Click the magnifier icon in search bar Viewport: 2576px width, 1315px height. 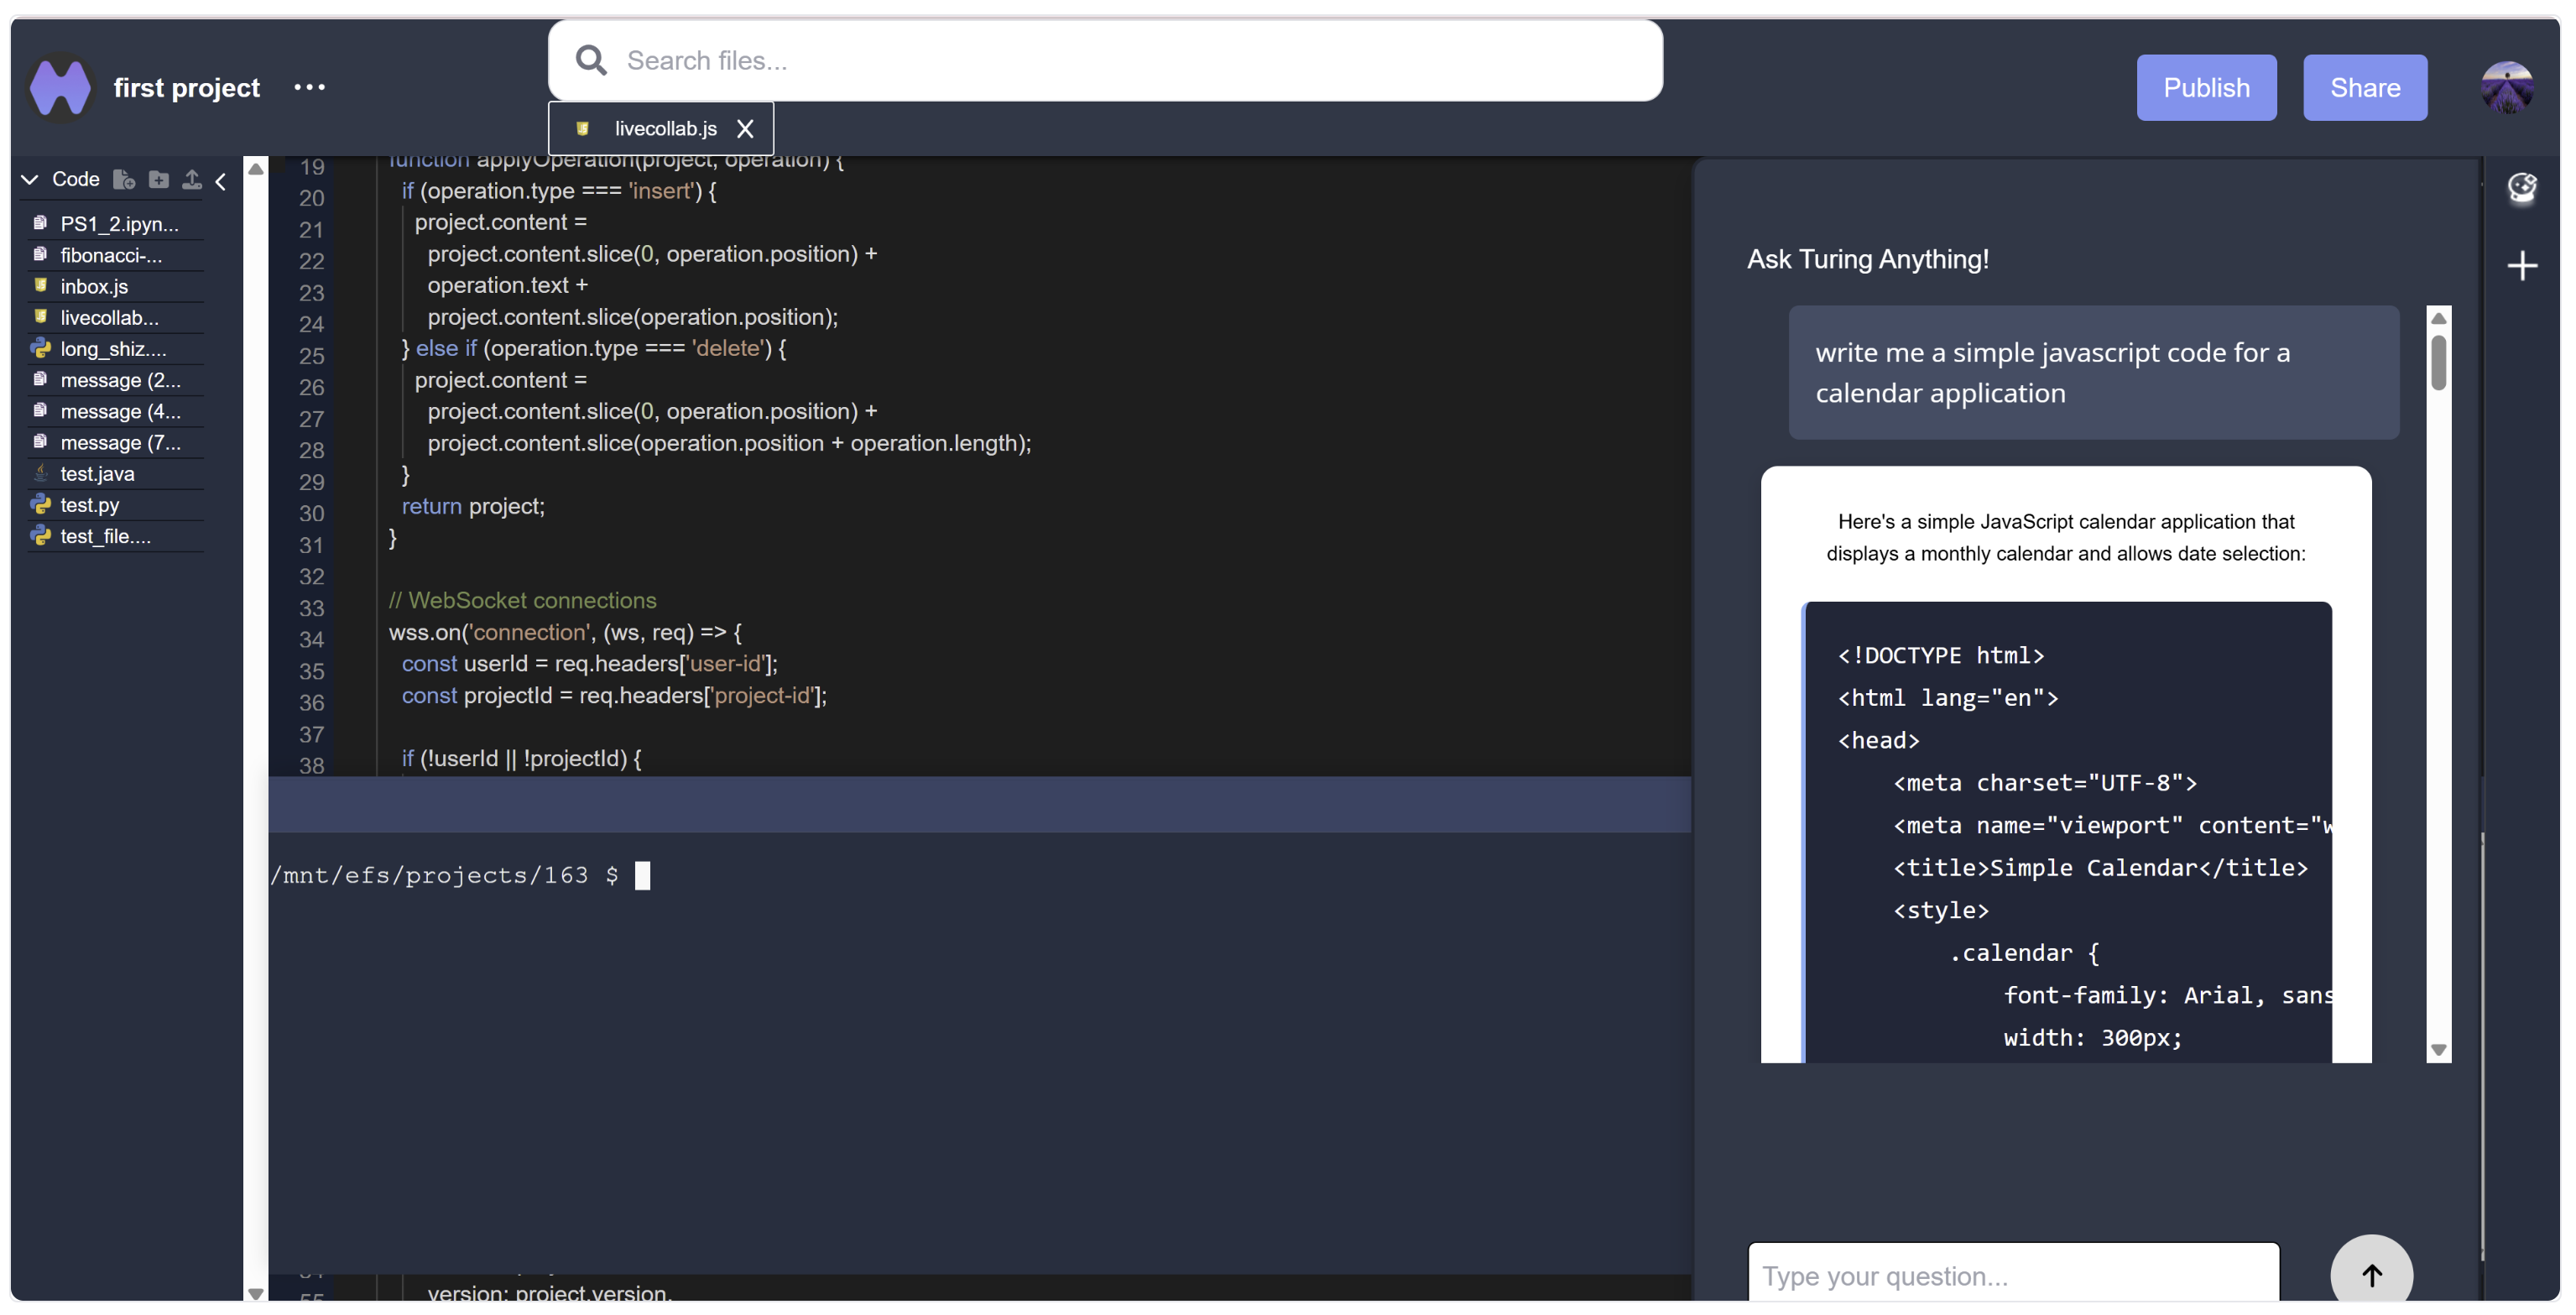pos(591,60)
